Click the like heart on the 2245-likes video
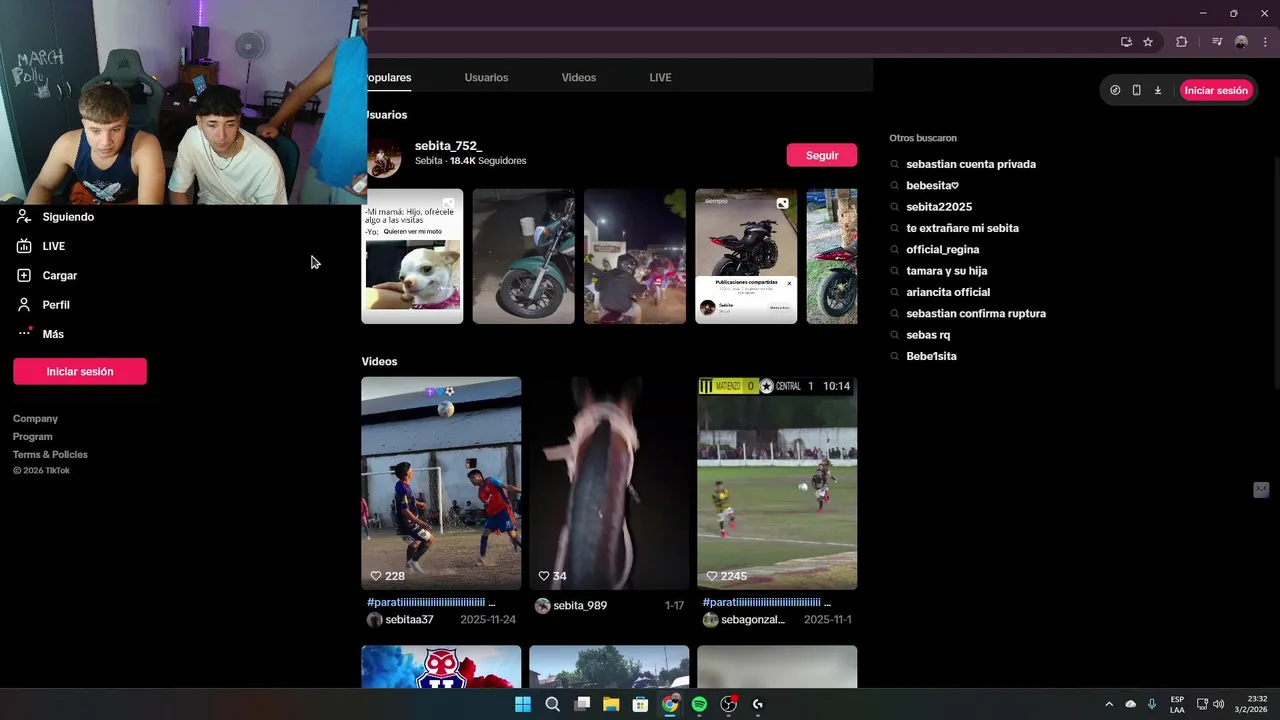The height and width of the screenshot is (720, 1280). pyautogui.click(x=712, y=576)
